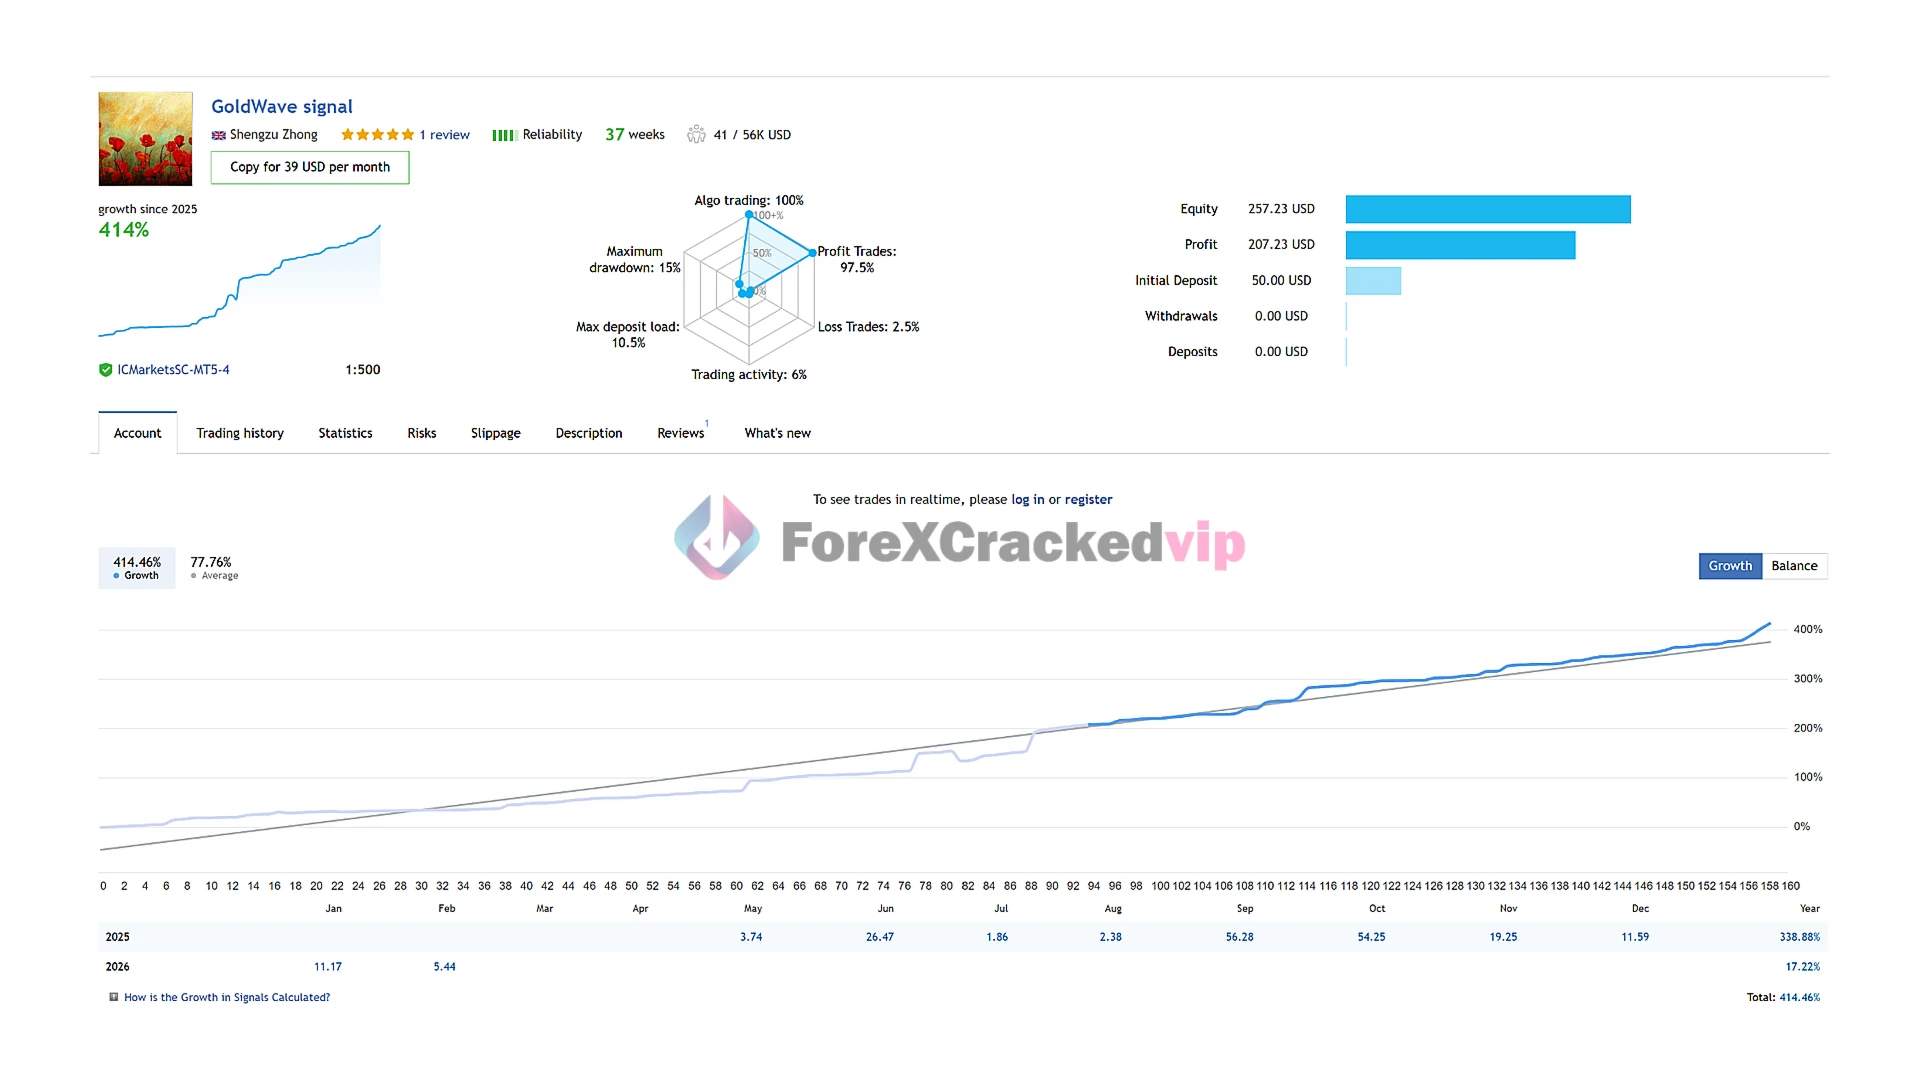This screenshot has height=1080, width=1920.
Task: Switch the chart to Growth view
Action: pos(1729,566)
